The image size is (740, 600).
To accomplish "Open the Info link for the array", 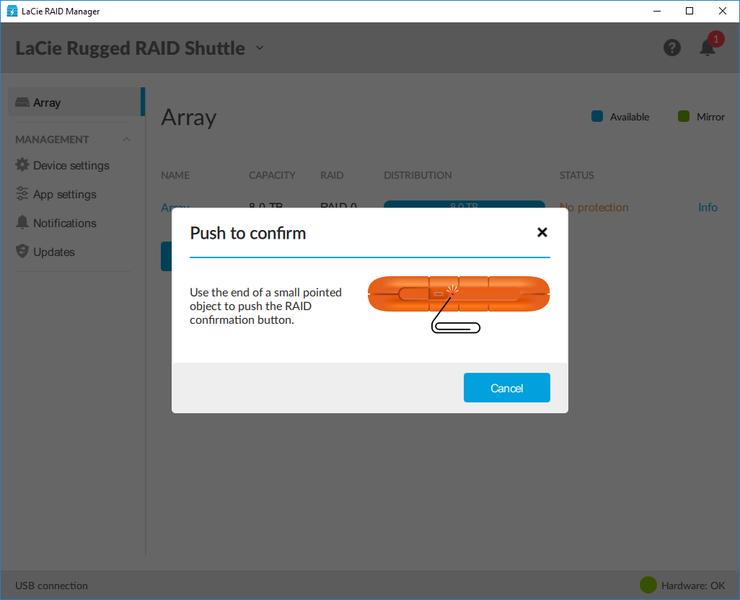I will [707, 207].
